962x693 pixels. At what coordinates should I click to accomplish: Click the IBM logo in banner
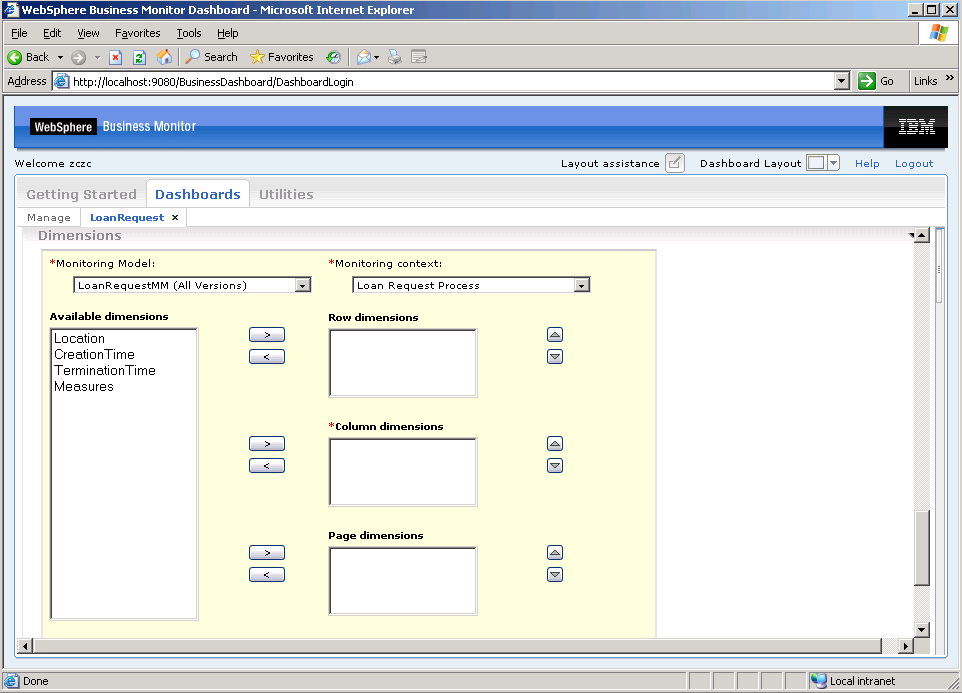[916, 127]
